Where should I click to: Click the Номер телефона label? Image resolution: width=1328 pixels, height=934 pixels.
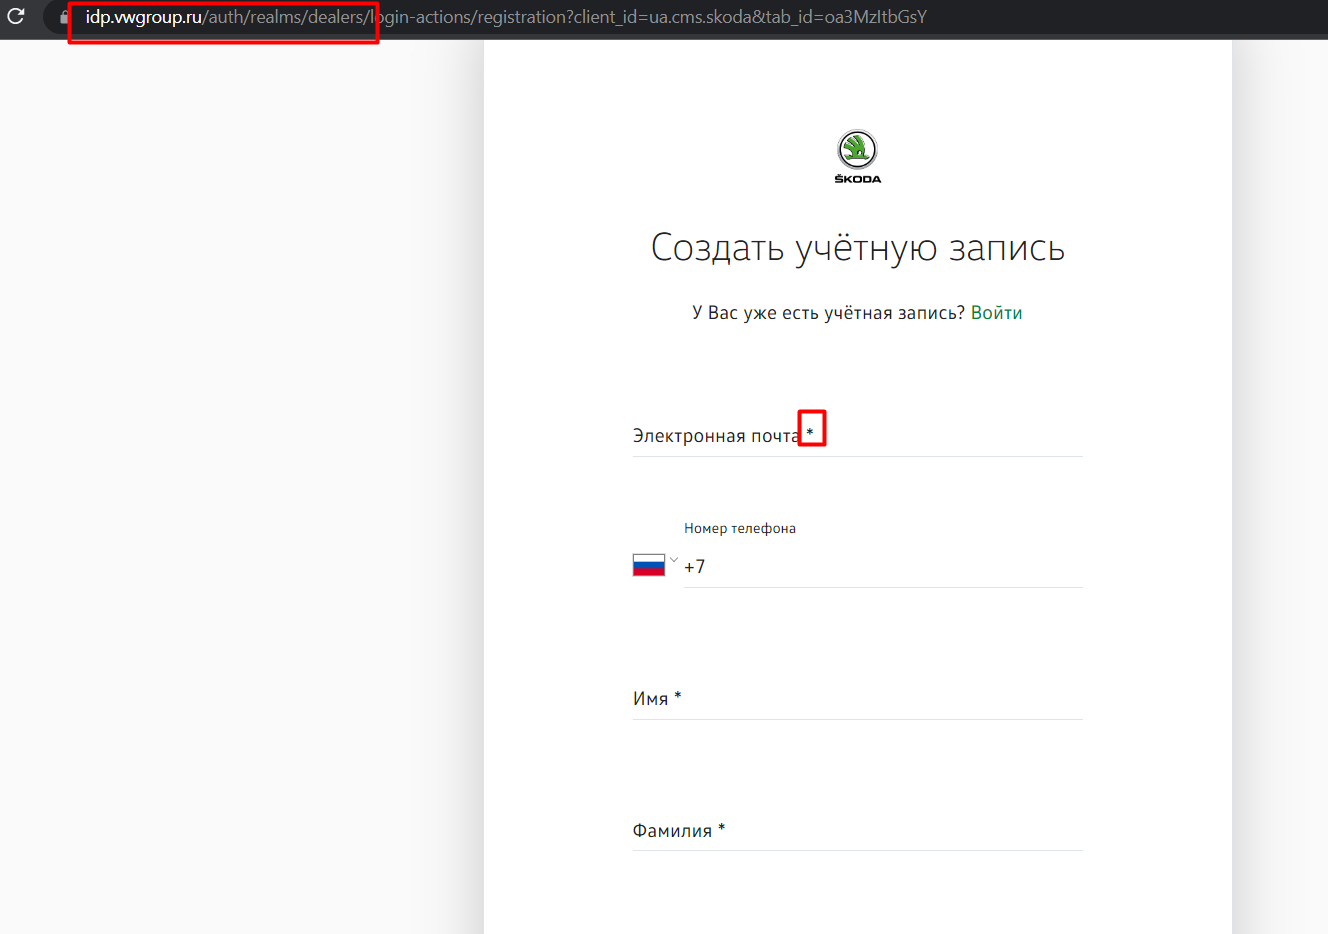740,528
